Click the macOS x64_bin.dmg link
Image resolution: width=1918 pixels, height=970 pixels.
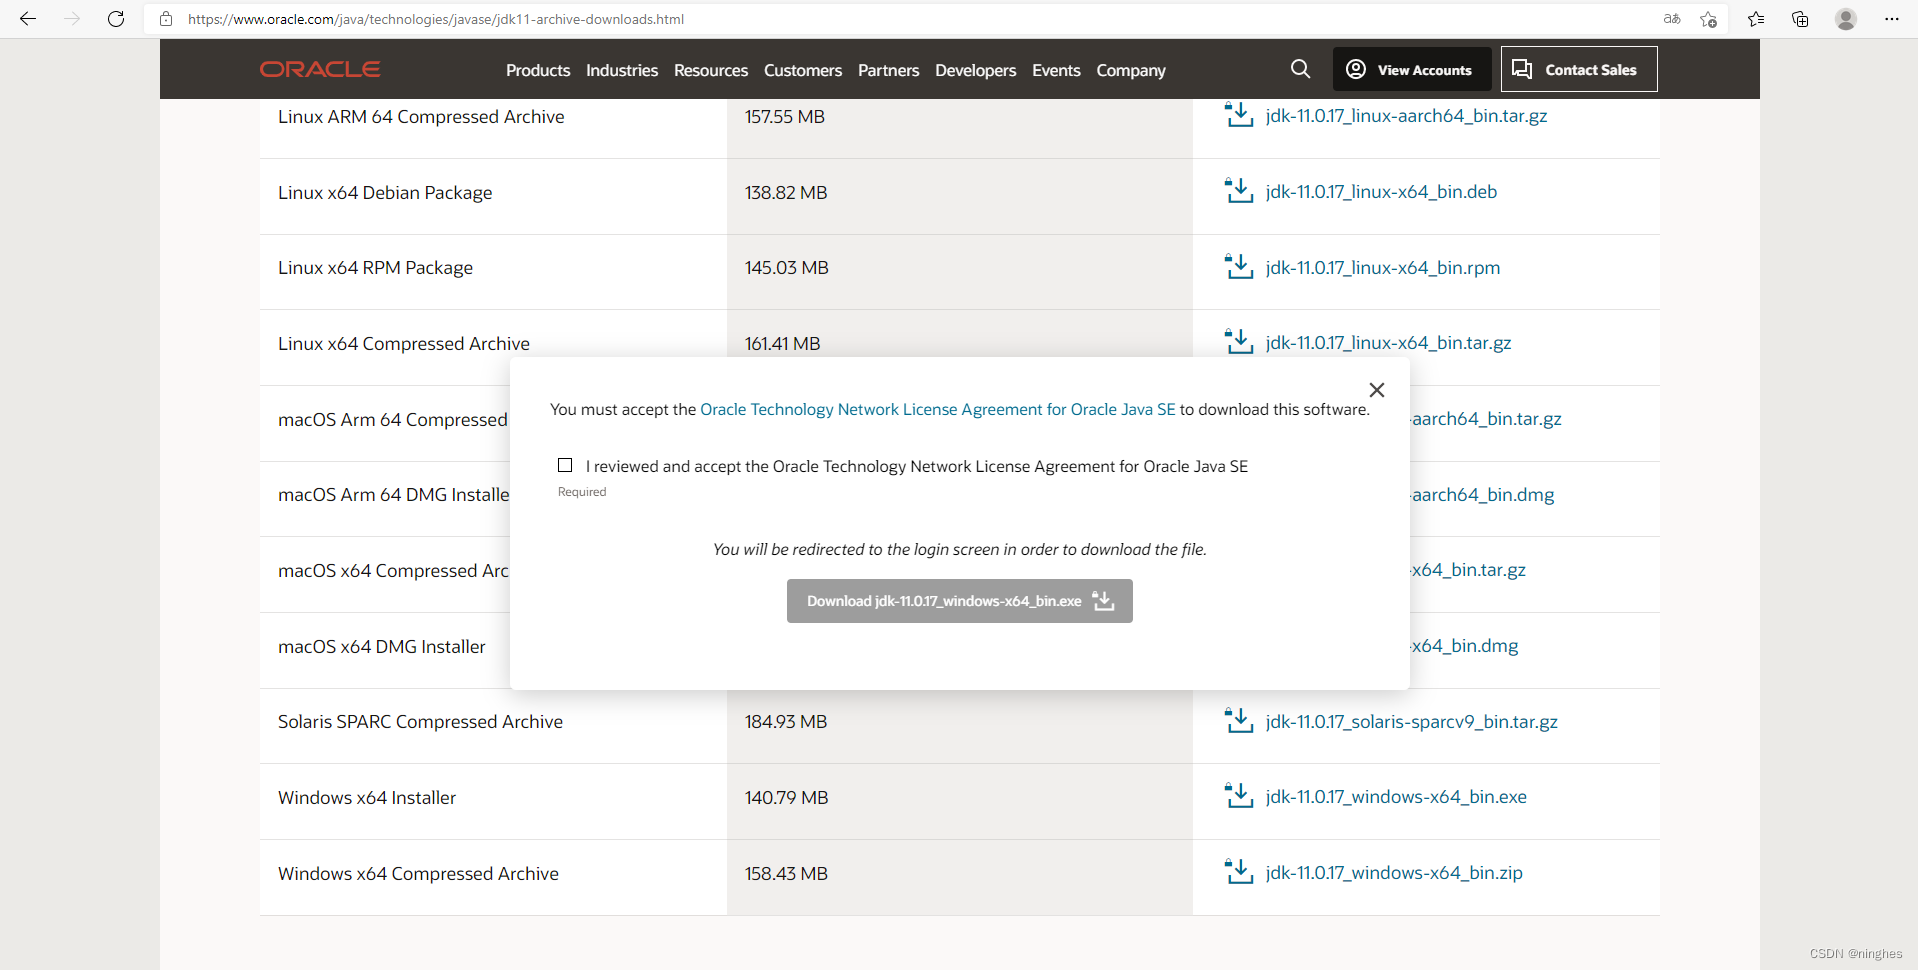pos(1464,645)
